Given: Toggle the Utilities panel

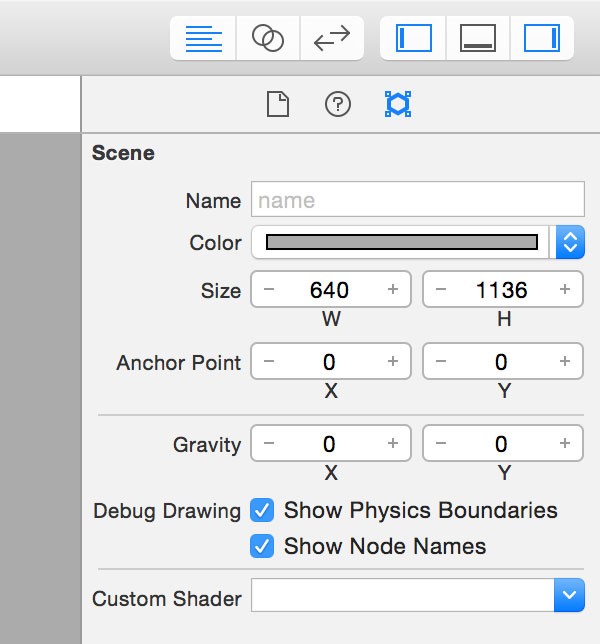Looking at the screenshot, I should pyautogui.click(x=542, y=39).
